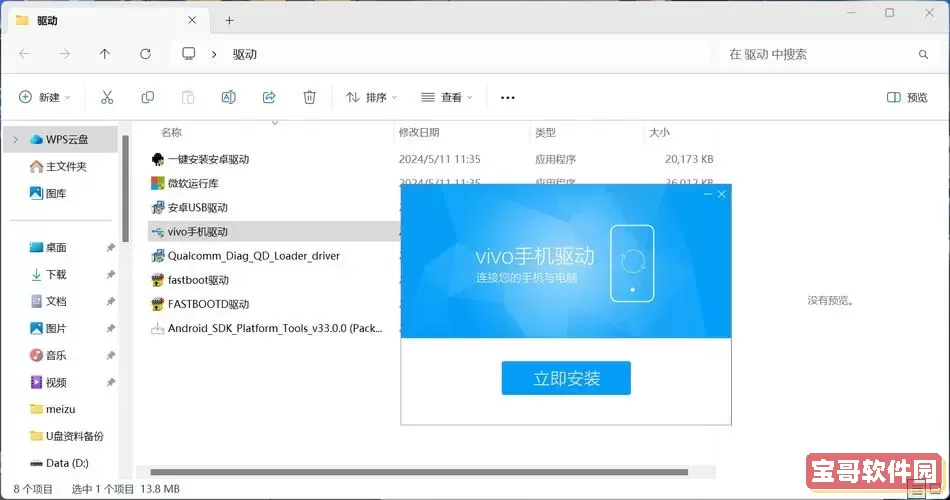Click the 安卓USB驱动 file icon

tap(158, 207)
